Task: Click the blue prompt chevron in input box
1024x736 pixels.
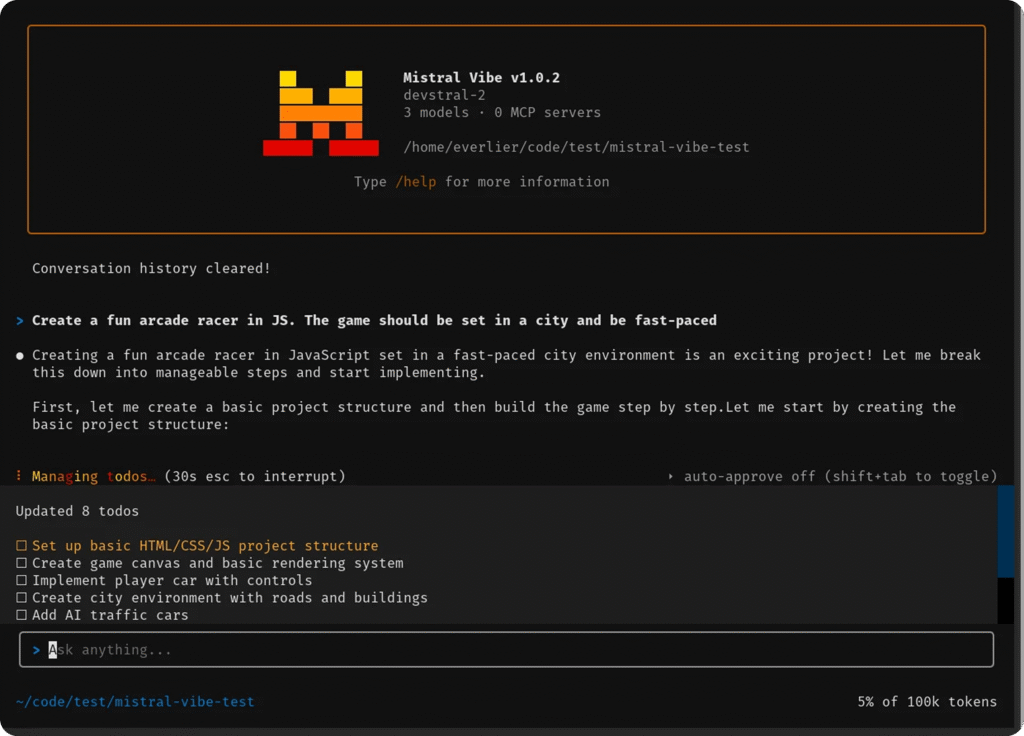Action: point(37,650)
